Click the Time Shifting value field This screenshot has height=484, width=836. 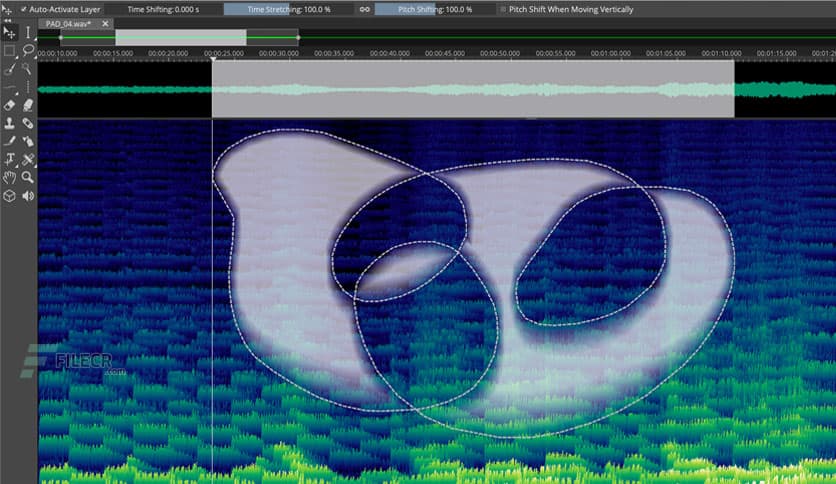coord(163,10)
